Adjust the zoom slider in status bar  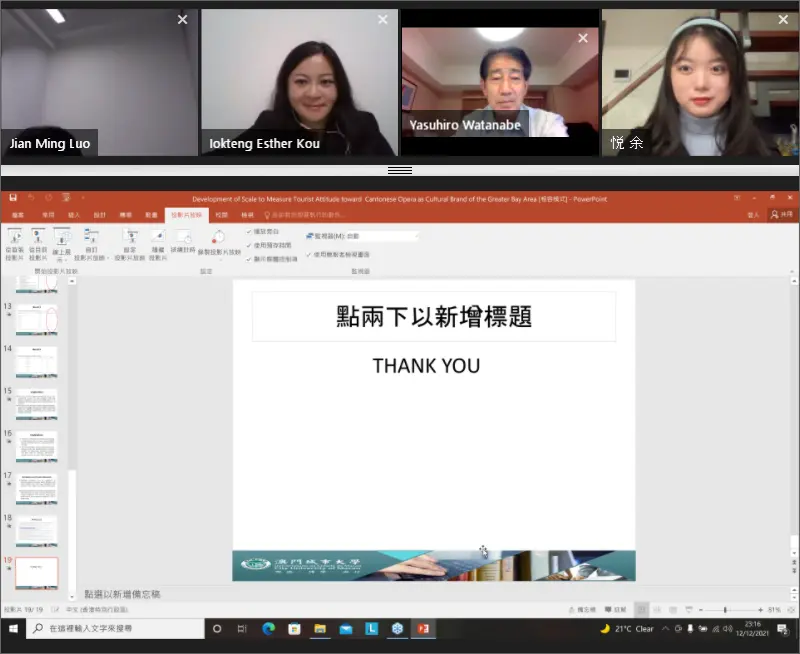click(x=724, y=609)
